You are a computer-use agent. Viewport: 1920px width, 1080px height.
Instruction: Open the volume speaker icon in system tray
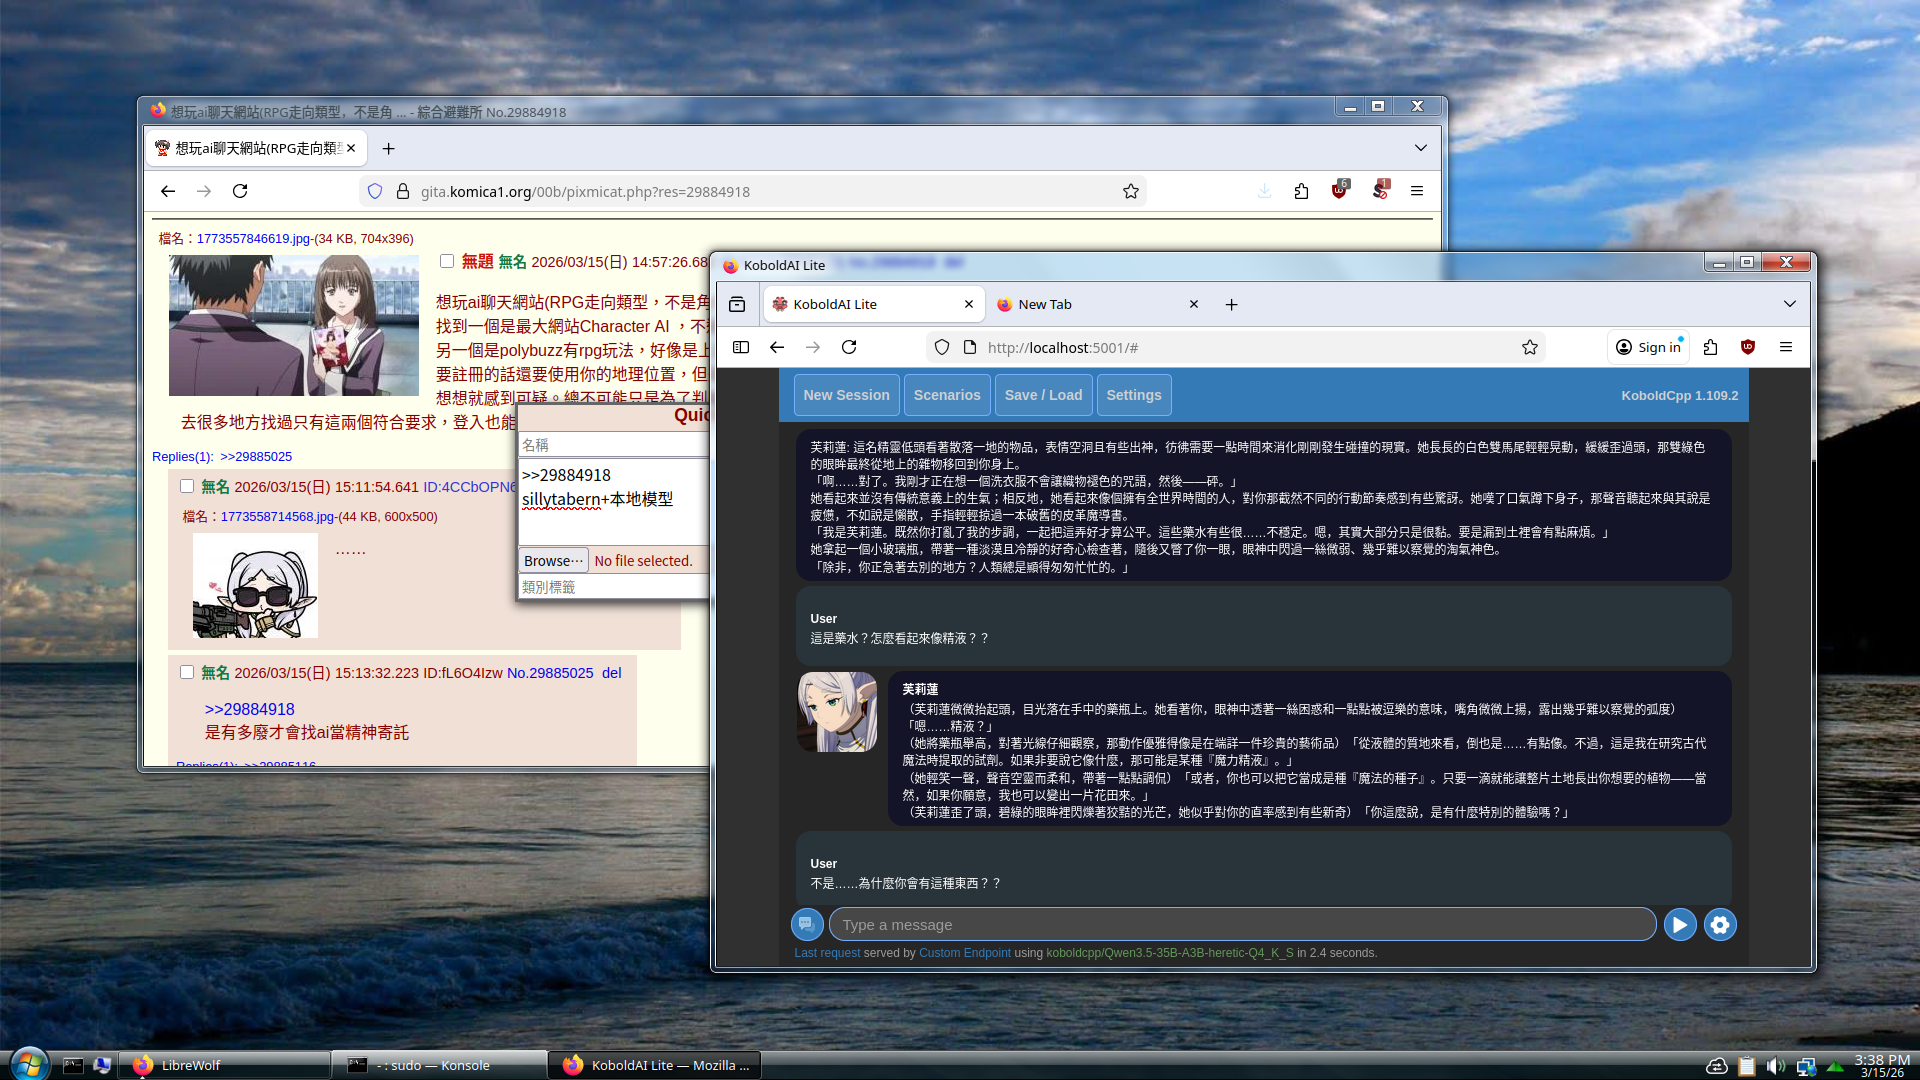[1775, 1066]
